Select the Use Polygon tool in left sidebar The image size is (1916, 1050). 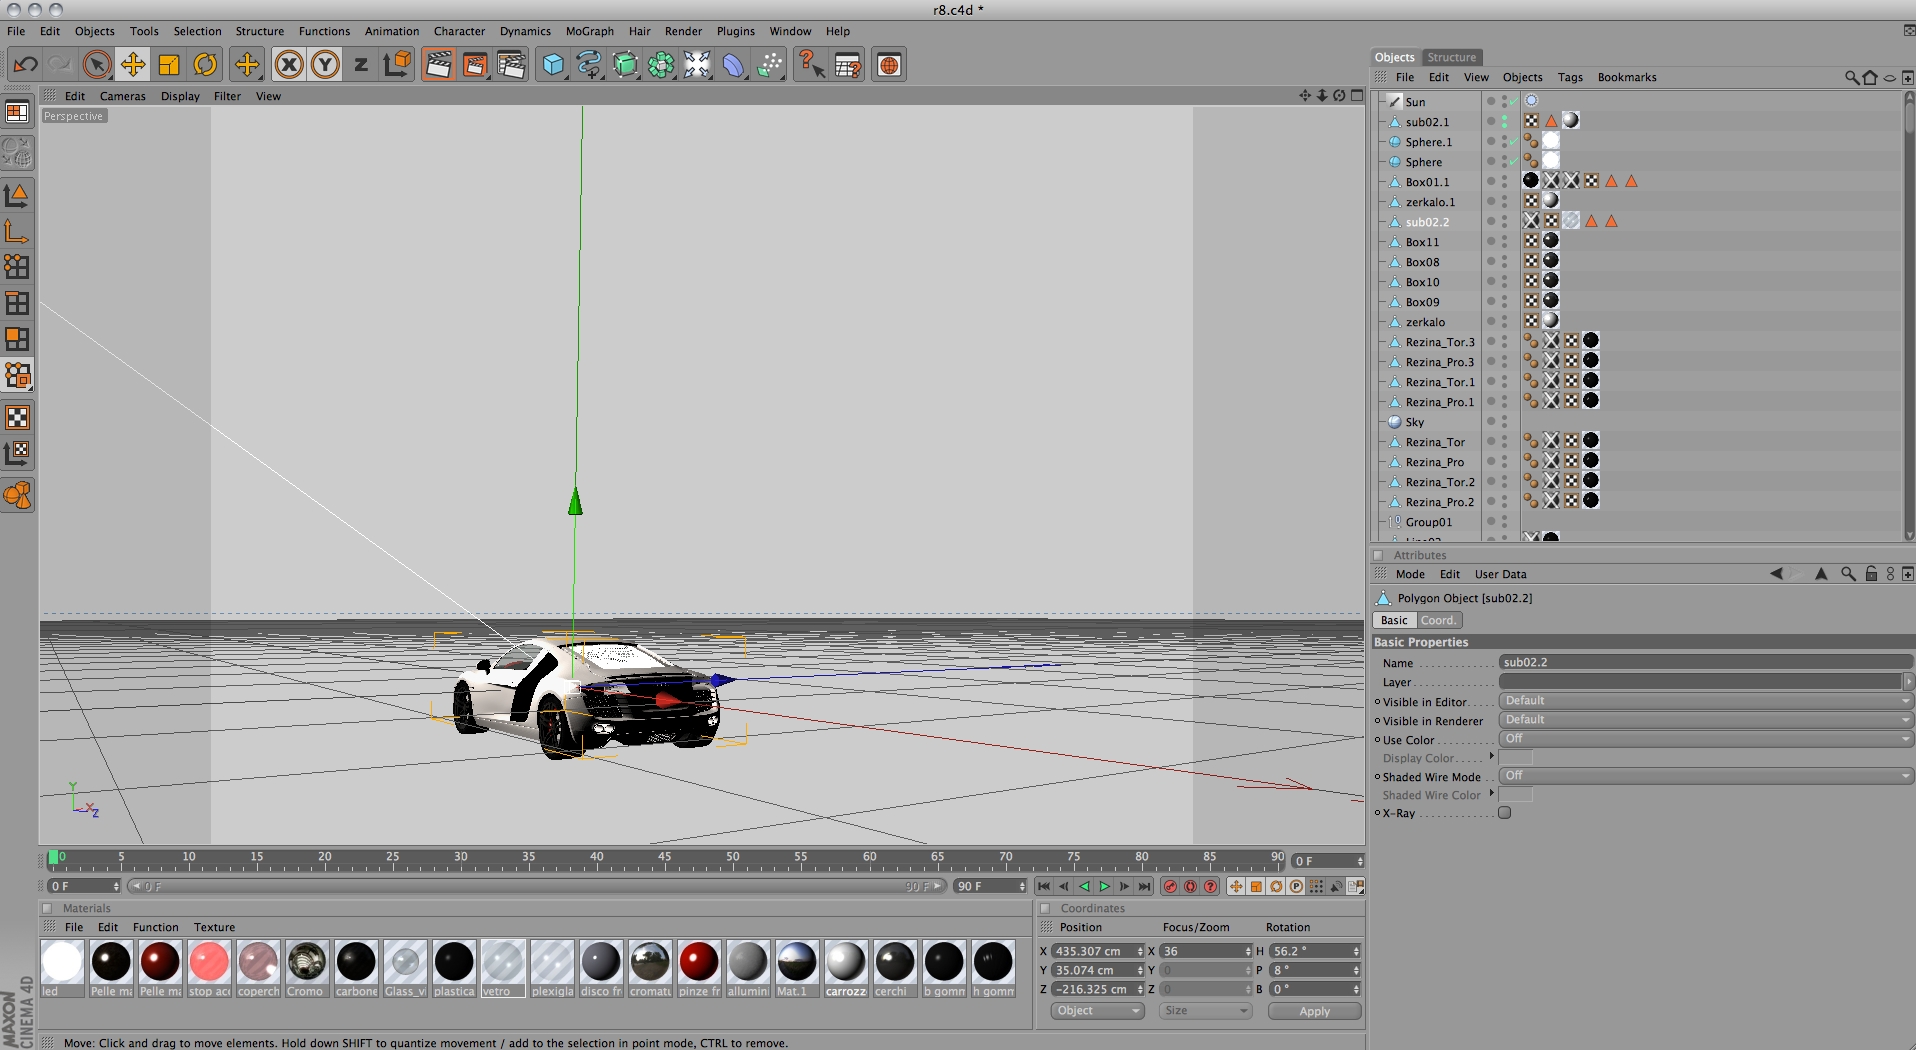17,339
